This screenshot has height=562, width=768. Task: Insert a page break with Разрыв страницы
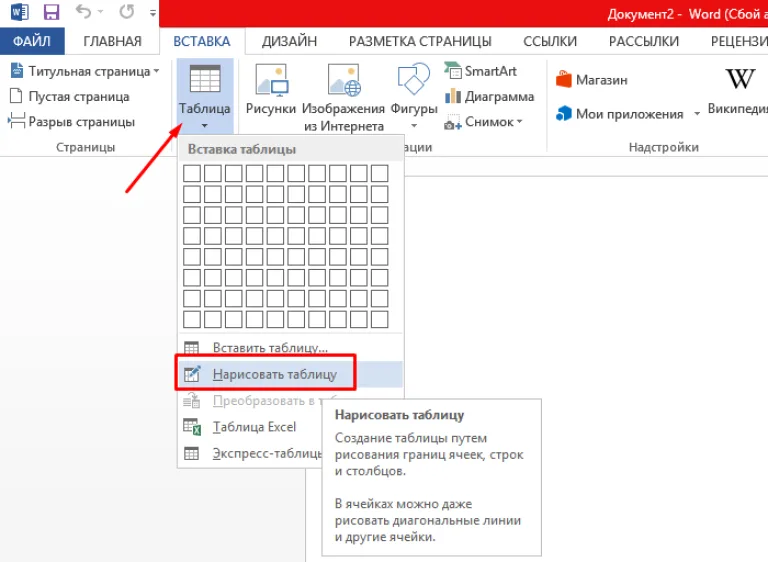coord(72,122)
